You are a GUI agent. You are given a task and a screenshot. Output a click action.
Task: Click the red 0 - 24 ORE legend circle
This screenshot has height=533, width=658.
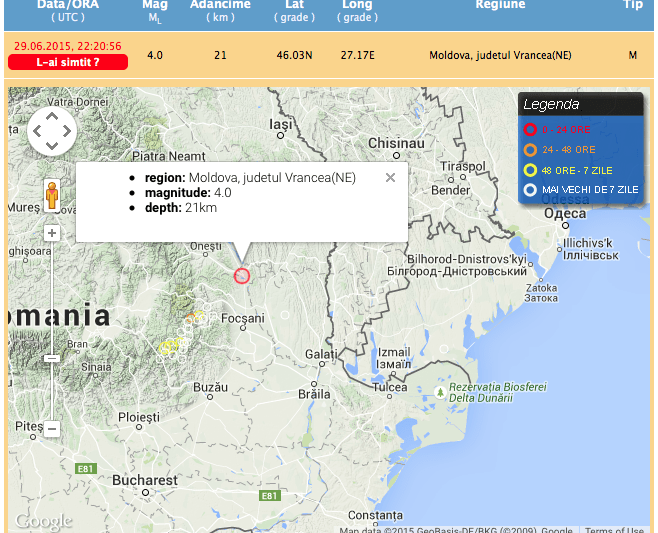coord(530,129)
